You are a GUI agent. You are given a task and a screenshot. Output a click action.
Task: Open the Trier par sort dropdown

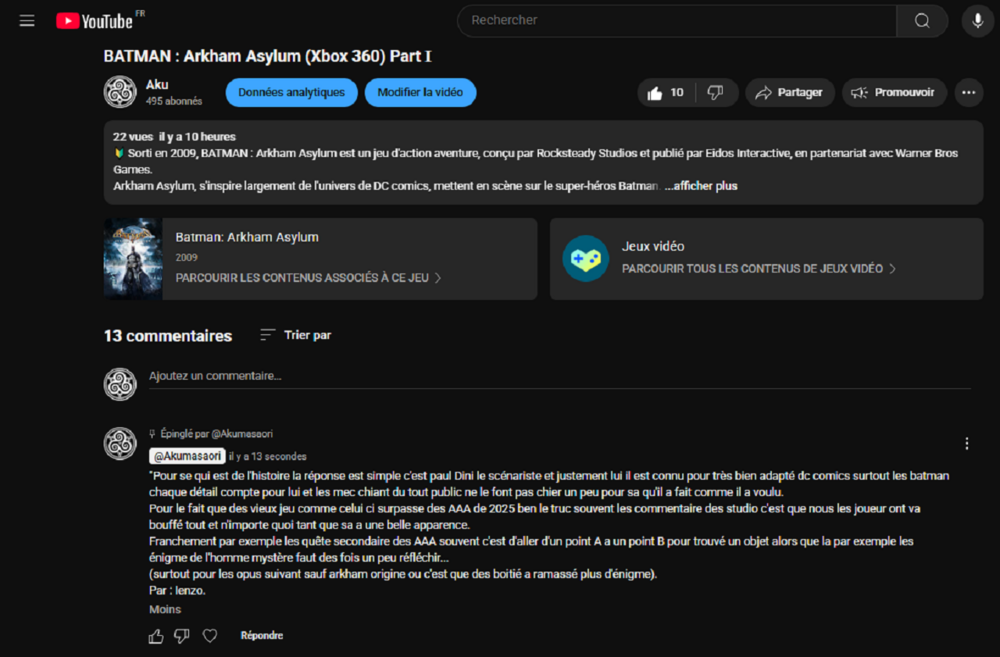[x=295, y=335]
